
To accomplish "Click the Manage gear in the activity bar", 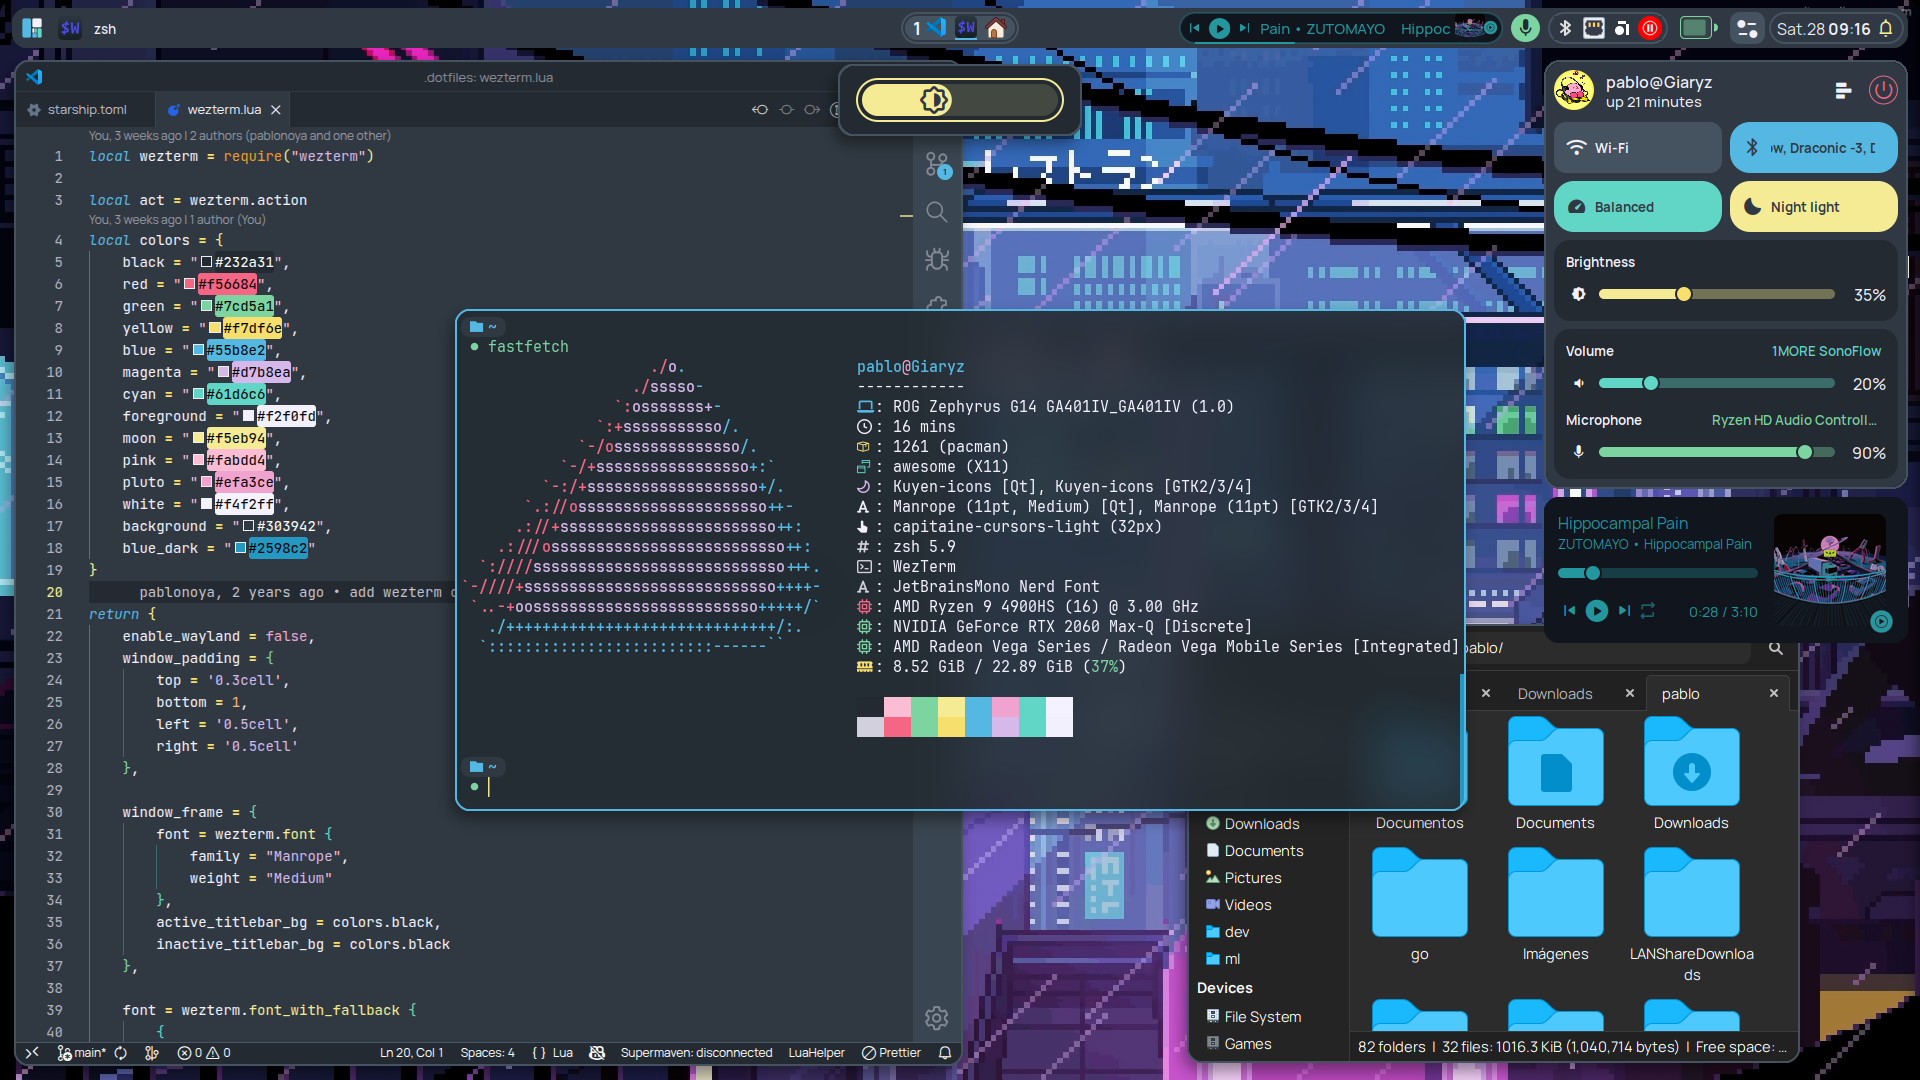I will pos(937,1018).
